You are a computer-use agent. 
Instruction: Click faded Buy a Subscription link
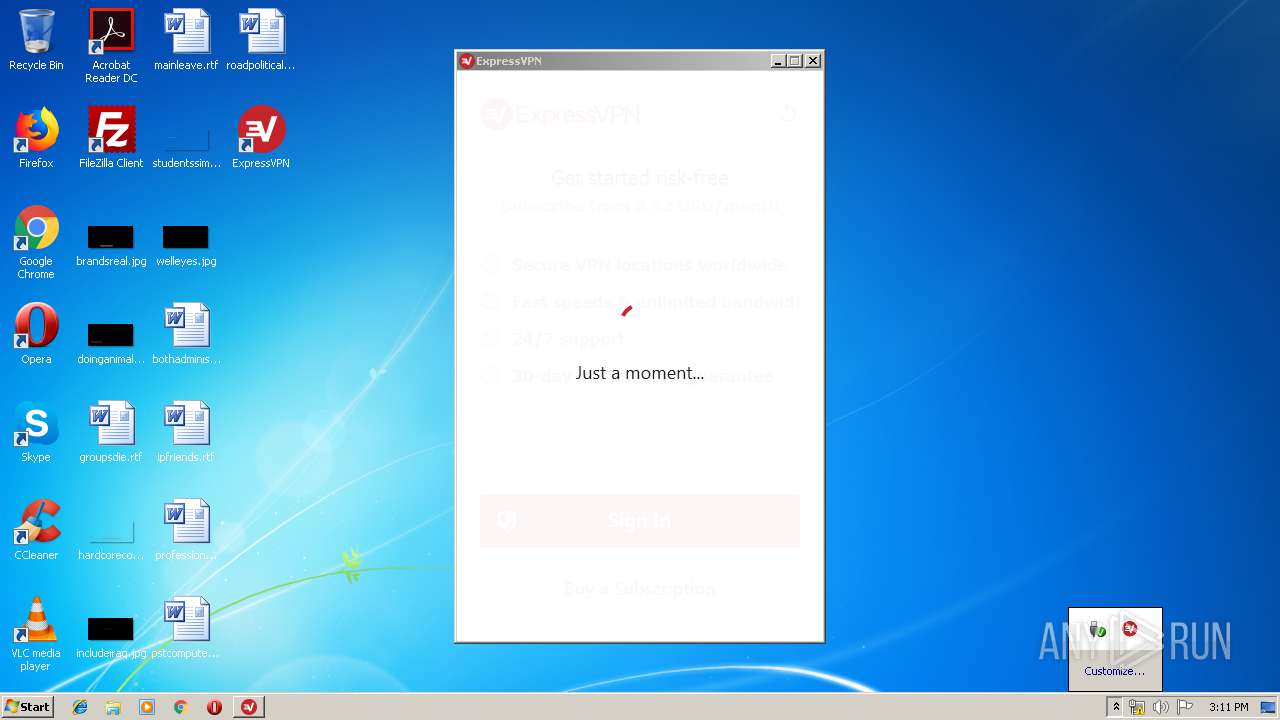pyautogui.click(x=640, y=588)
